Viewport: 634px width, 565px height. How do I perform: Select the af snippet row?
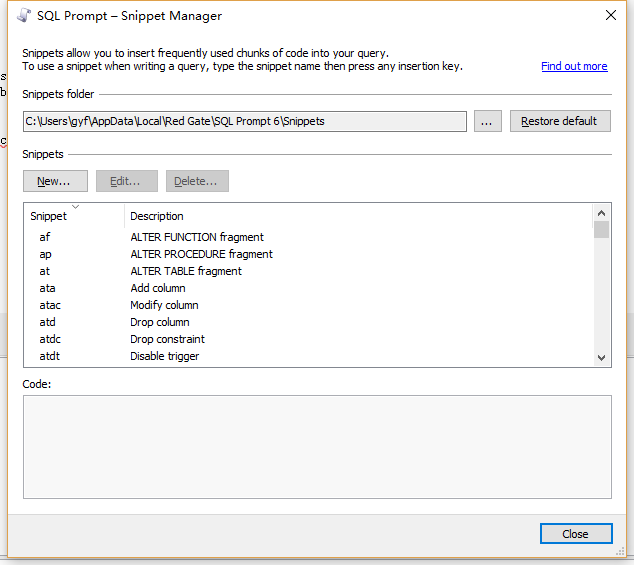pyautogui.click(x=309, y=237)
